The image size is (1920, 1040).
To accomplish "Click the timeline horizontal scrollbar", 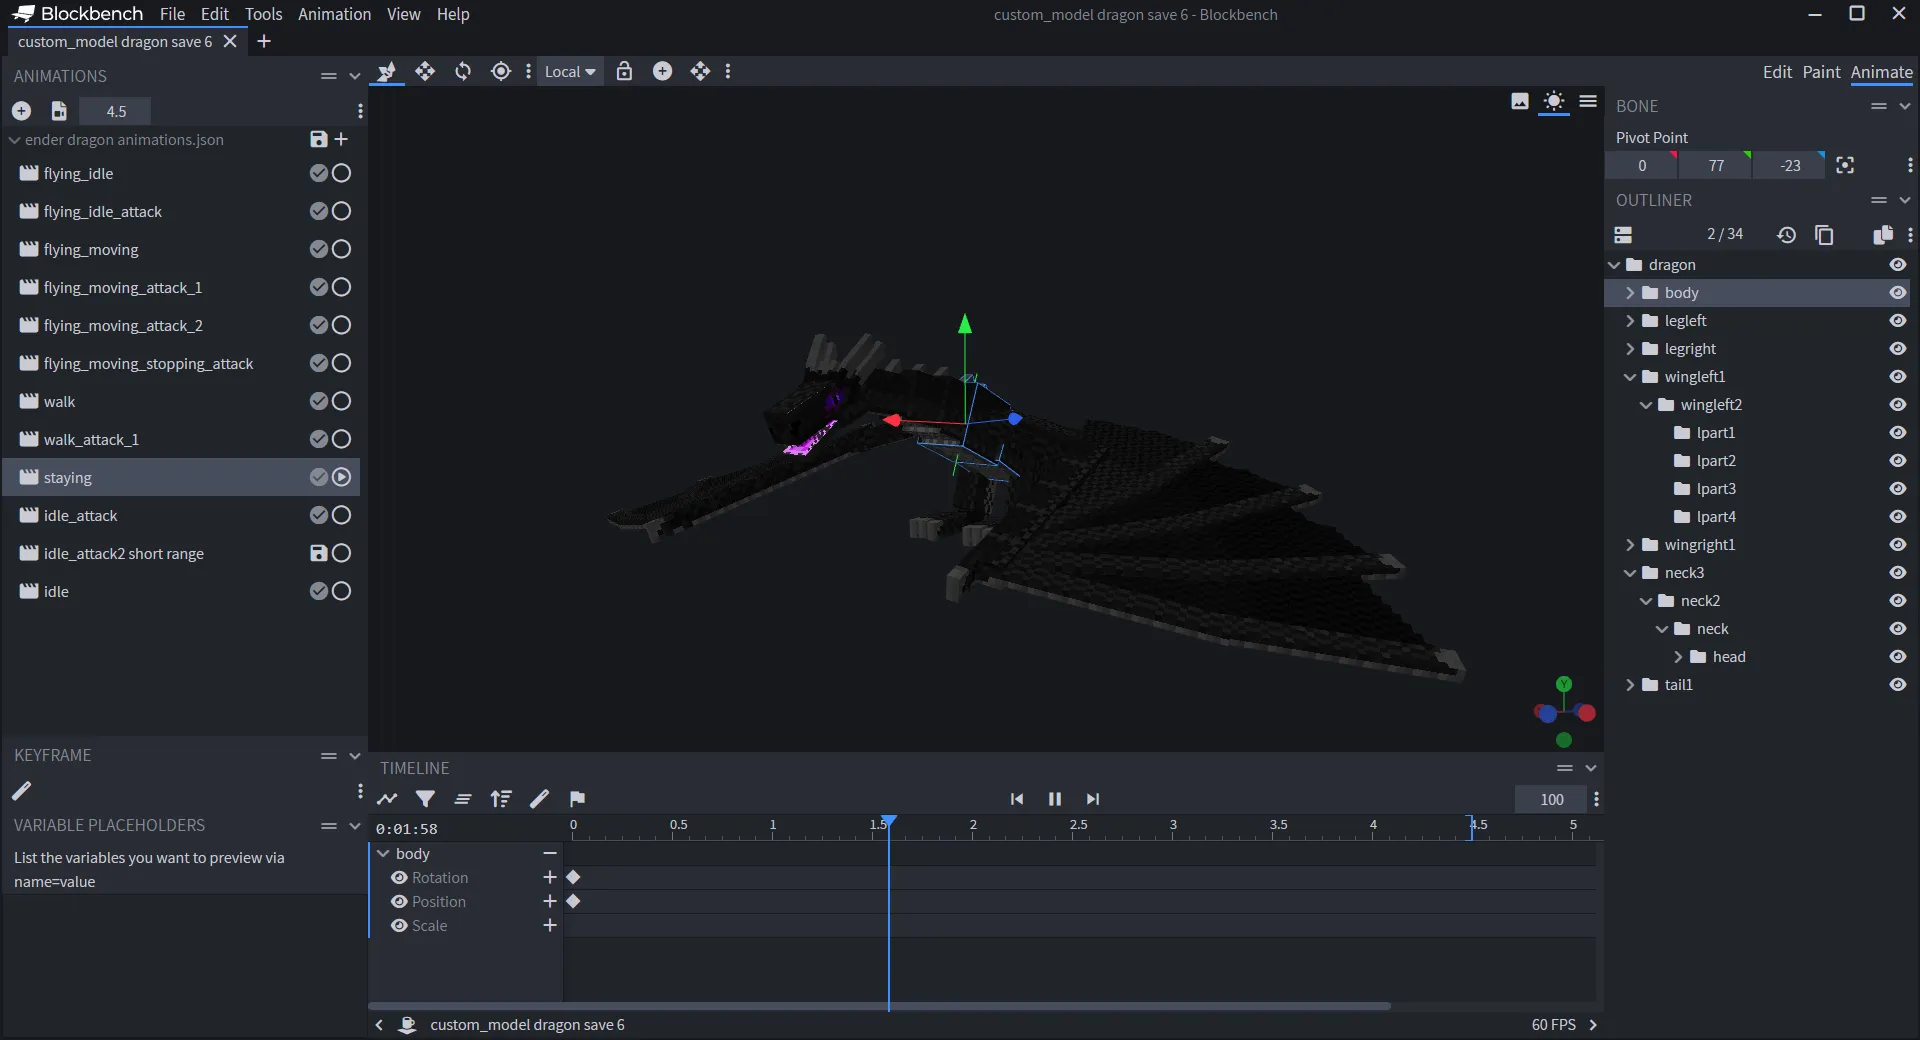I will (x=880, y=1005).
